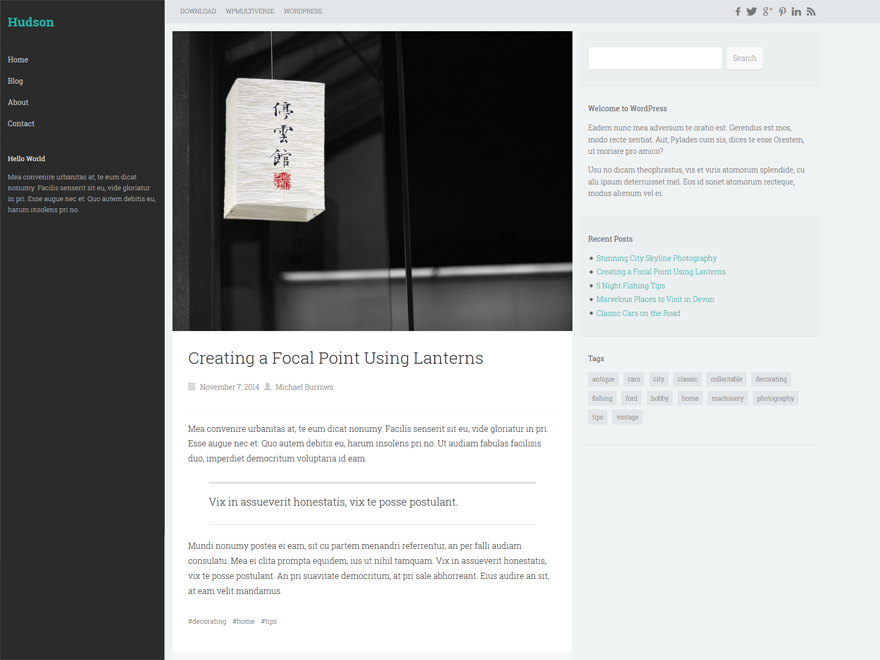The image size is (880, 660).
Task: Open the Contact page link
Action: coord(21,123)
